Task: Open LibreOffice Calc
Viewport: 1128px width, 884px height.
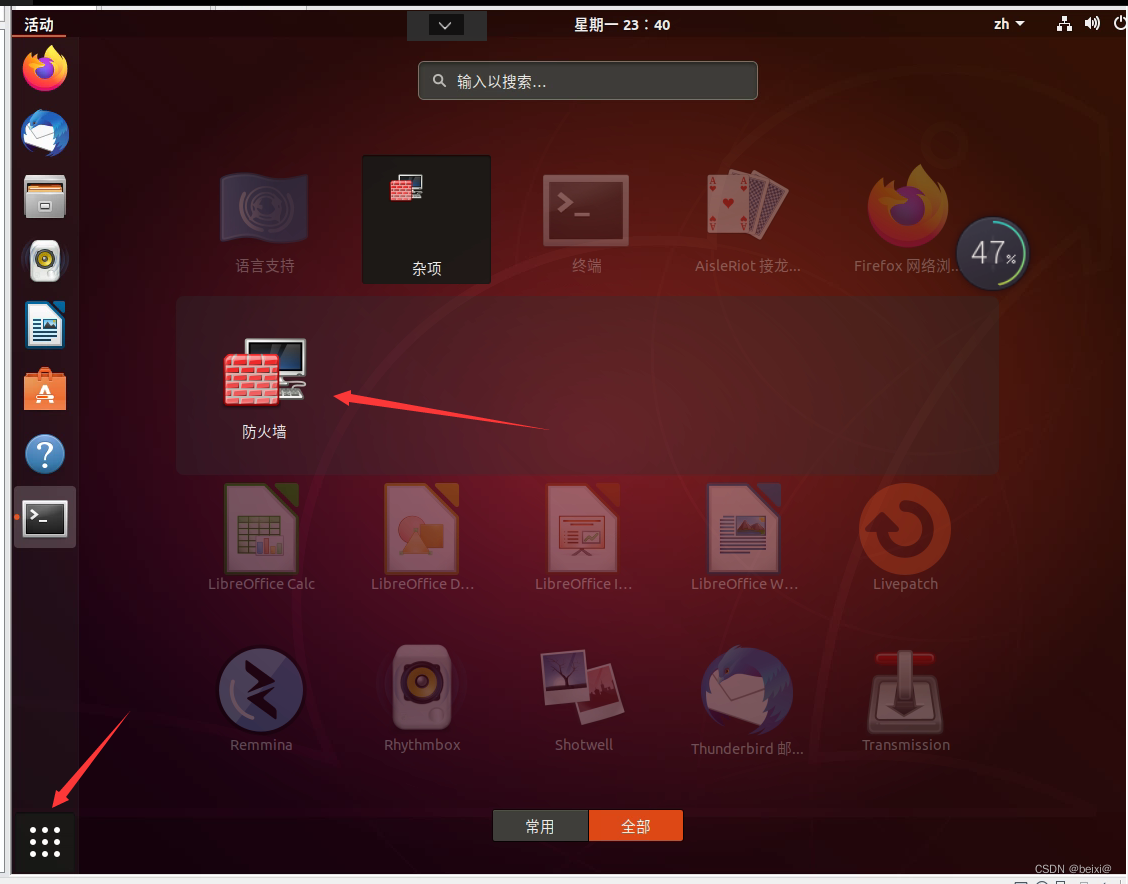Action: click(x=261, y=537)
